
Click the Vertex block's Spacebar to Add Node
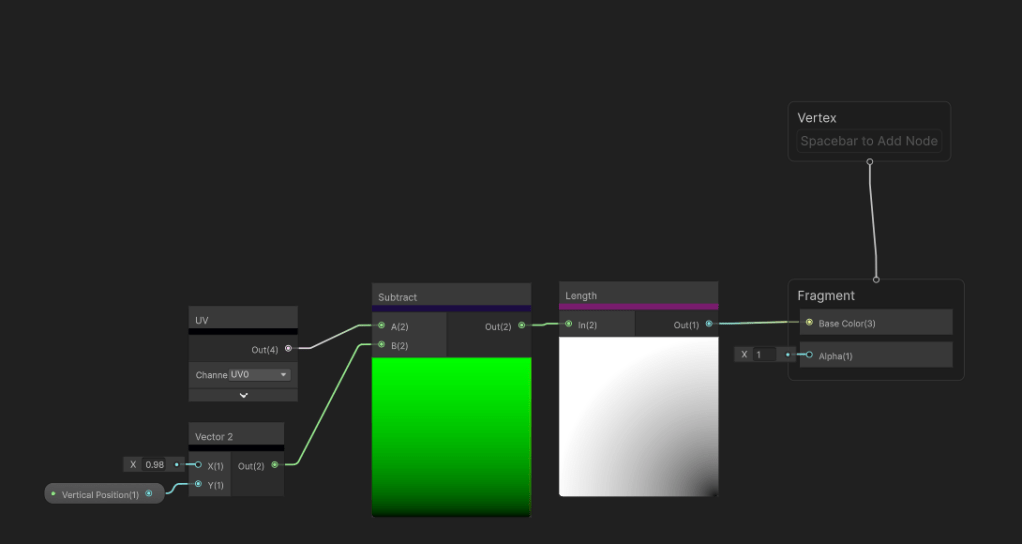tap(868, 141)
